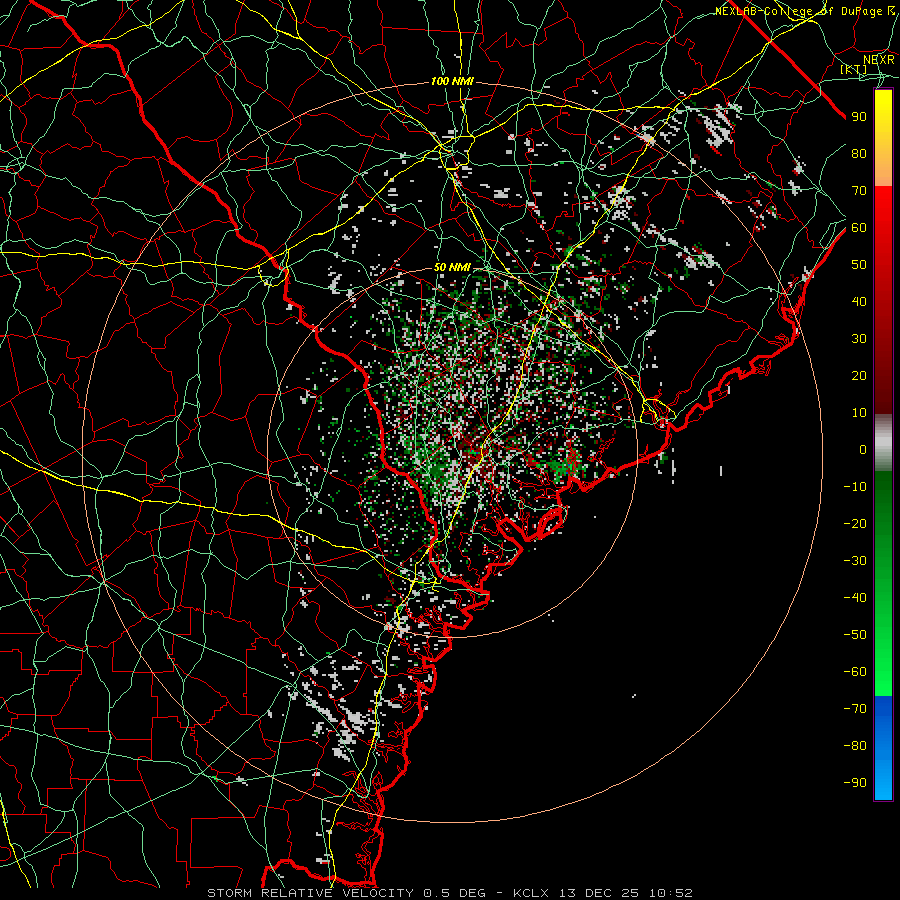Click the "KCLX" radar site identifier
900x900 pixels.
(531, 893)
